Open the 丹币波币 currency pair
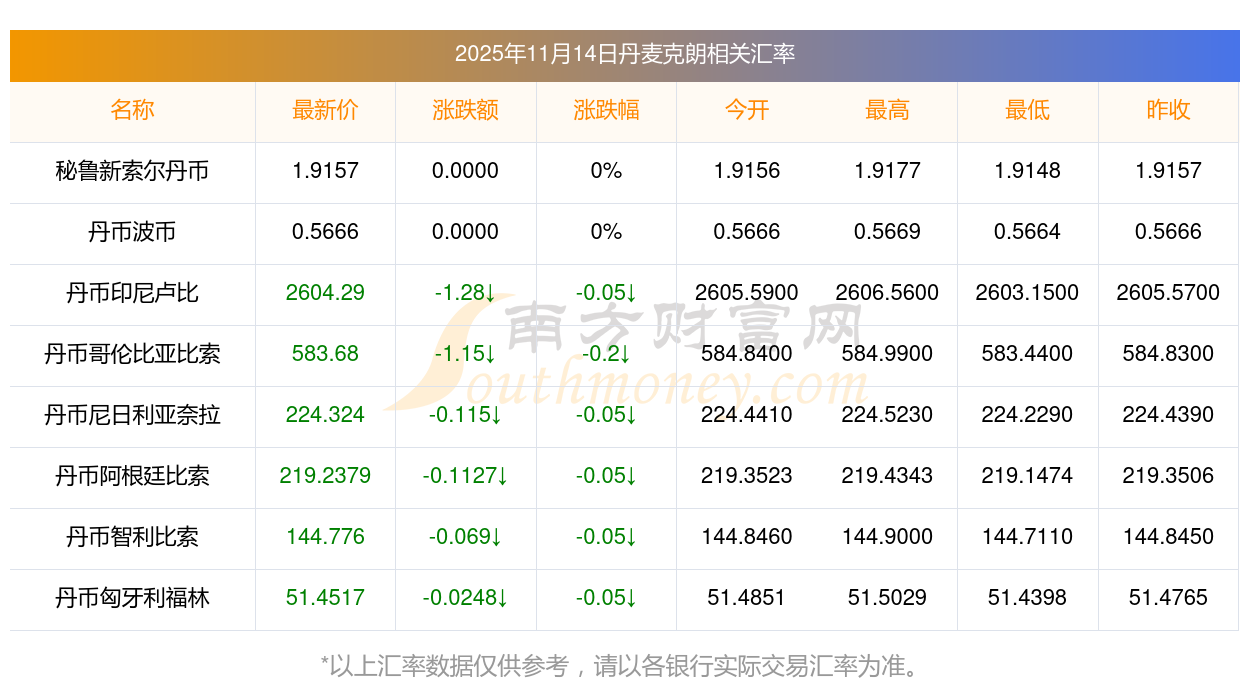The height and width of the screenshot is (697, 1250). click(132, 232)
